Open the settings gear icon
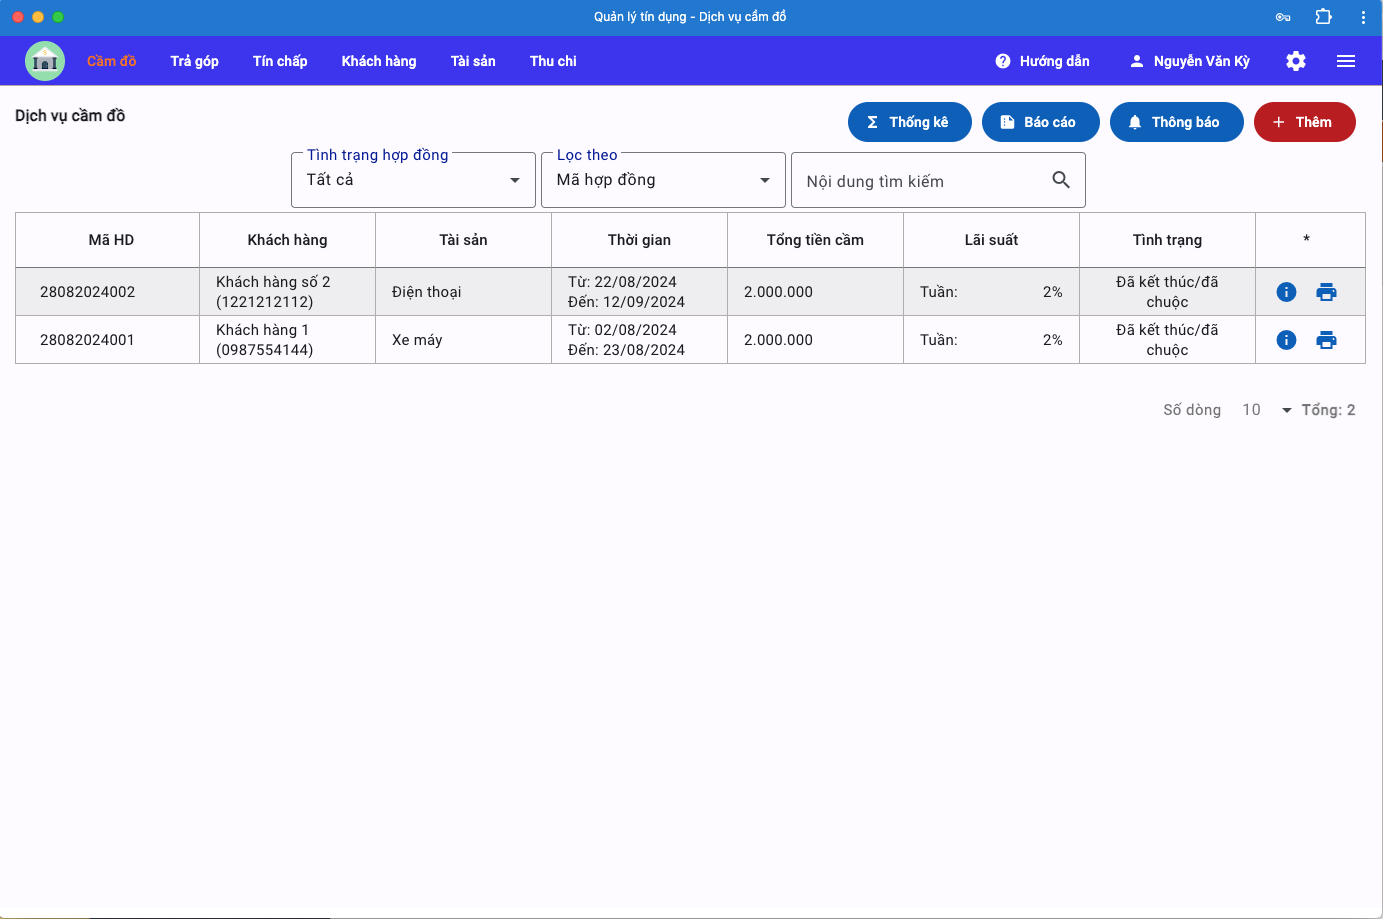This screenshot has width=1383, height=919. point(1296,61)
